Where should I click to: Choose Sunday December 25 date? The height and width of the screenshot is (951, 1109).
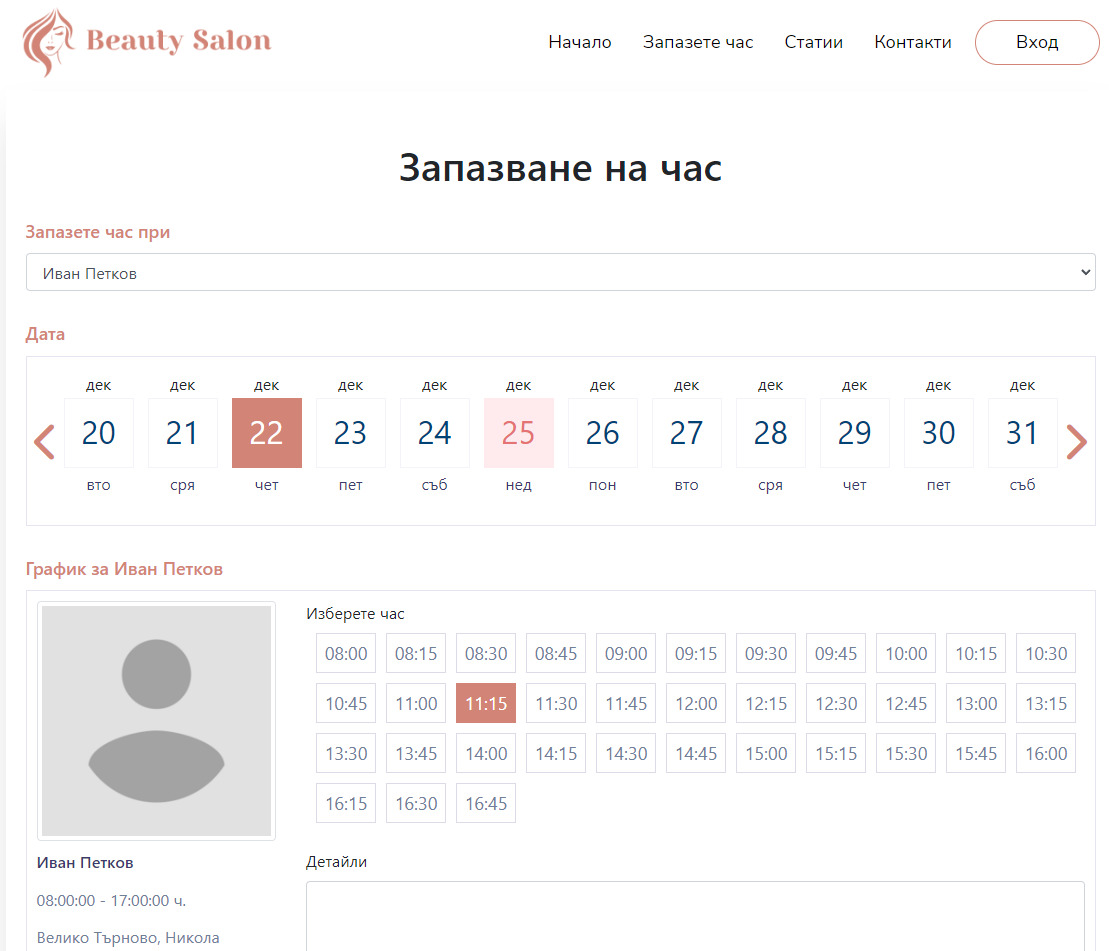[x=518, y=433]
